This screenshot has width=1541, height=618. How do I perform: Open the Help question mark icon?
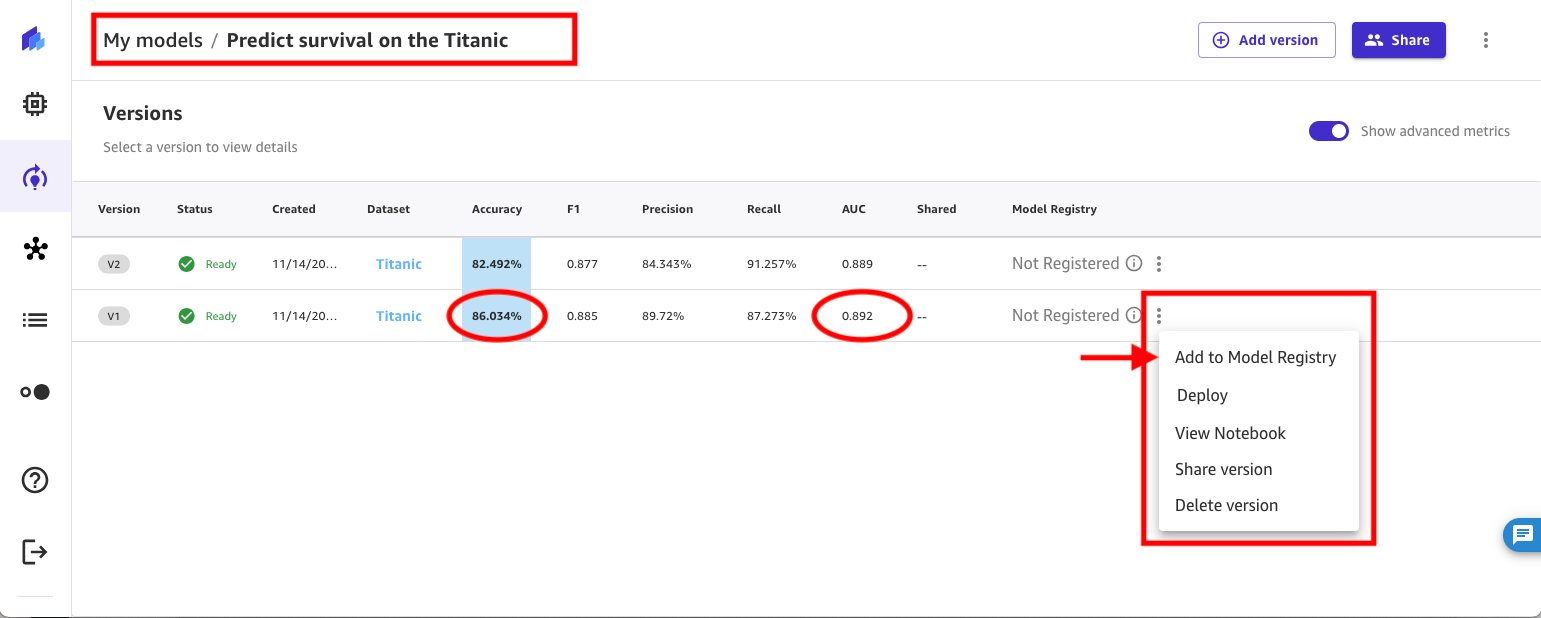(x=35, y=480)
